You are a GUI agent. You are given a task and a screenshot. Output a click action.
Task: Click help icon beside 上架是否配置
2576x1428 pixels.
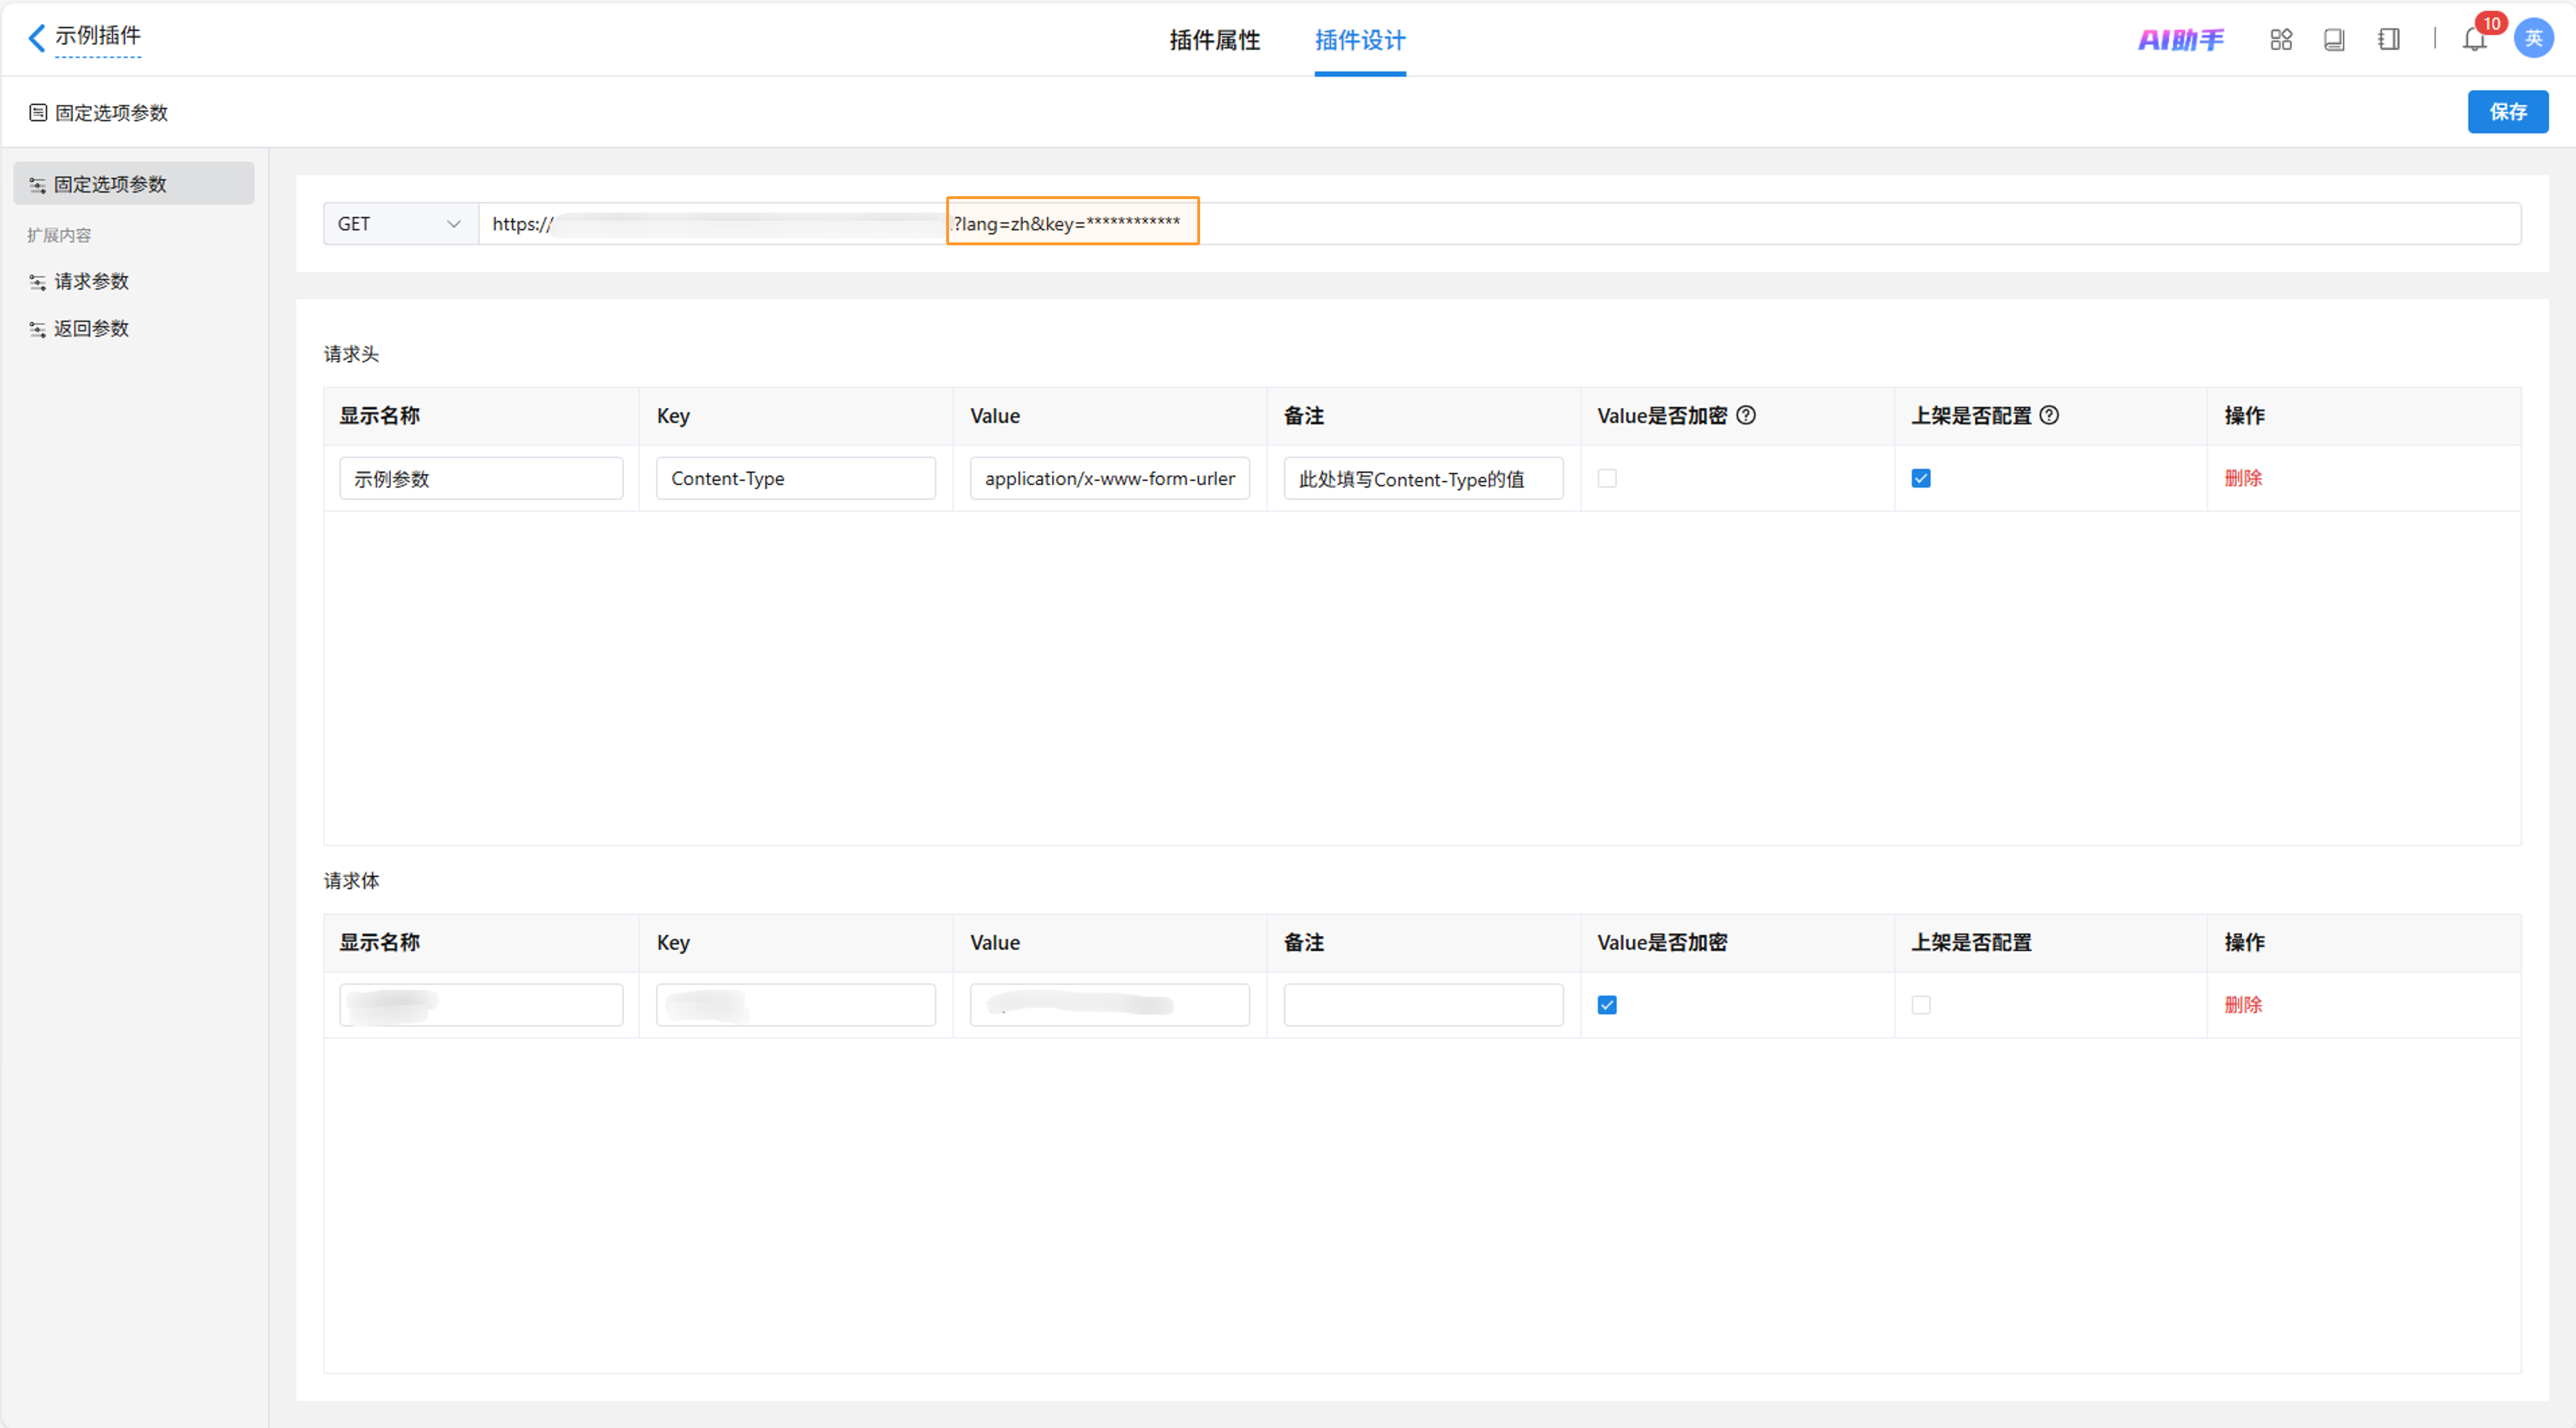[x=2049, y=415]
